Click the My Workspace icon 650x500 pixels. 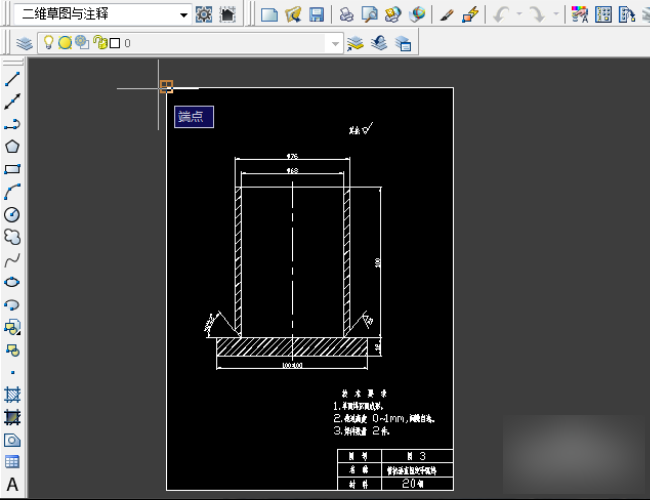click(x=228, y=15)
